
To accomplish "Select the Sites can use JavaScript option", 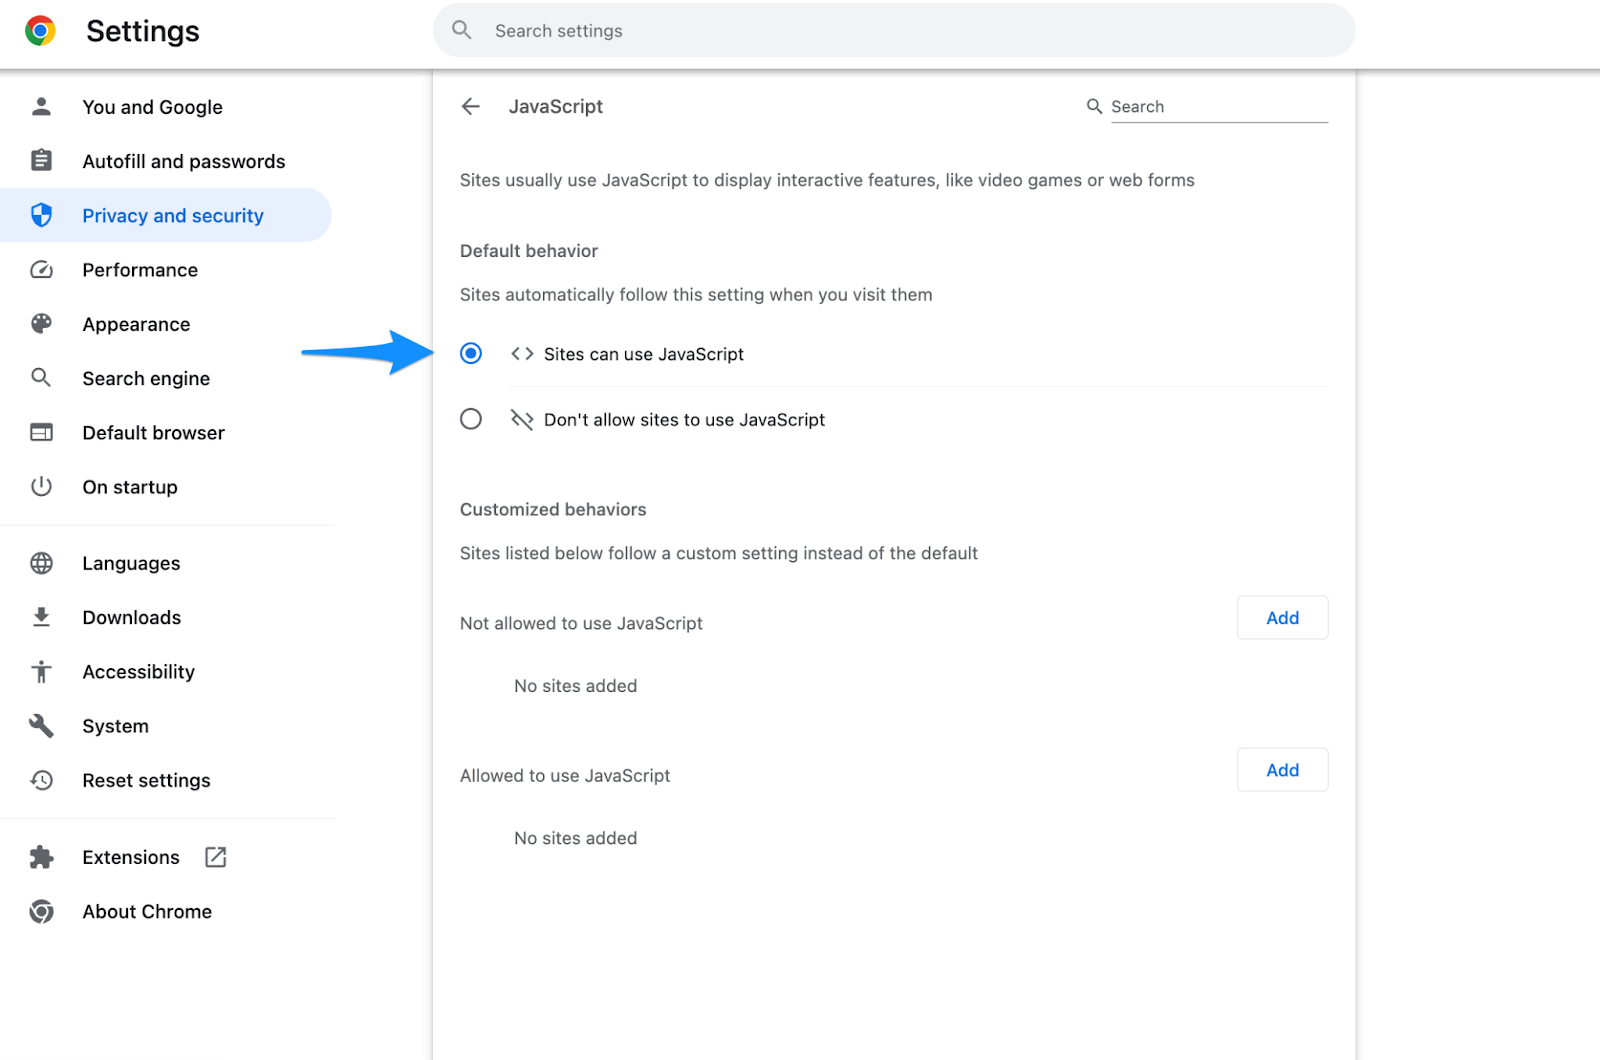I will [x=470, y=353].
